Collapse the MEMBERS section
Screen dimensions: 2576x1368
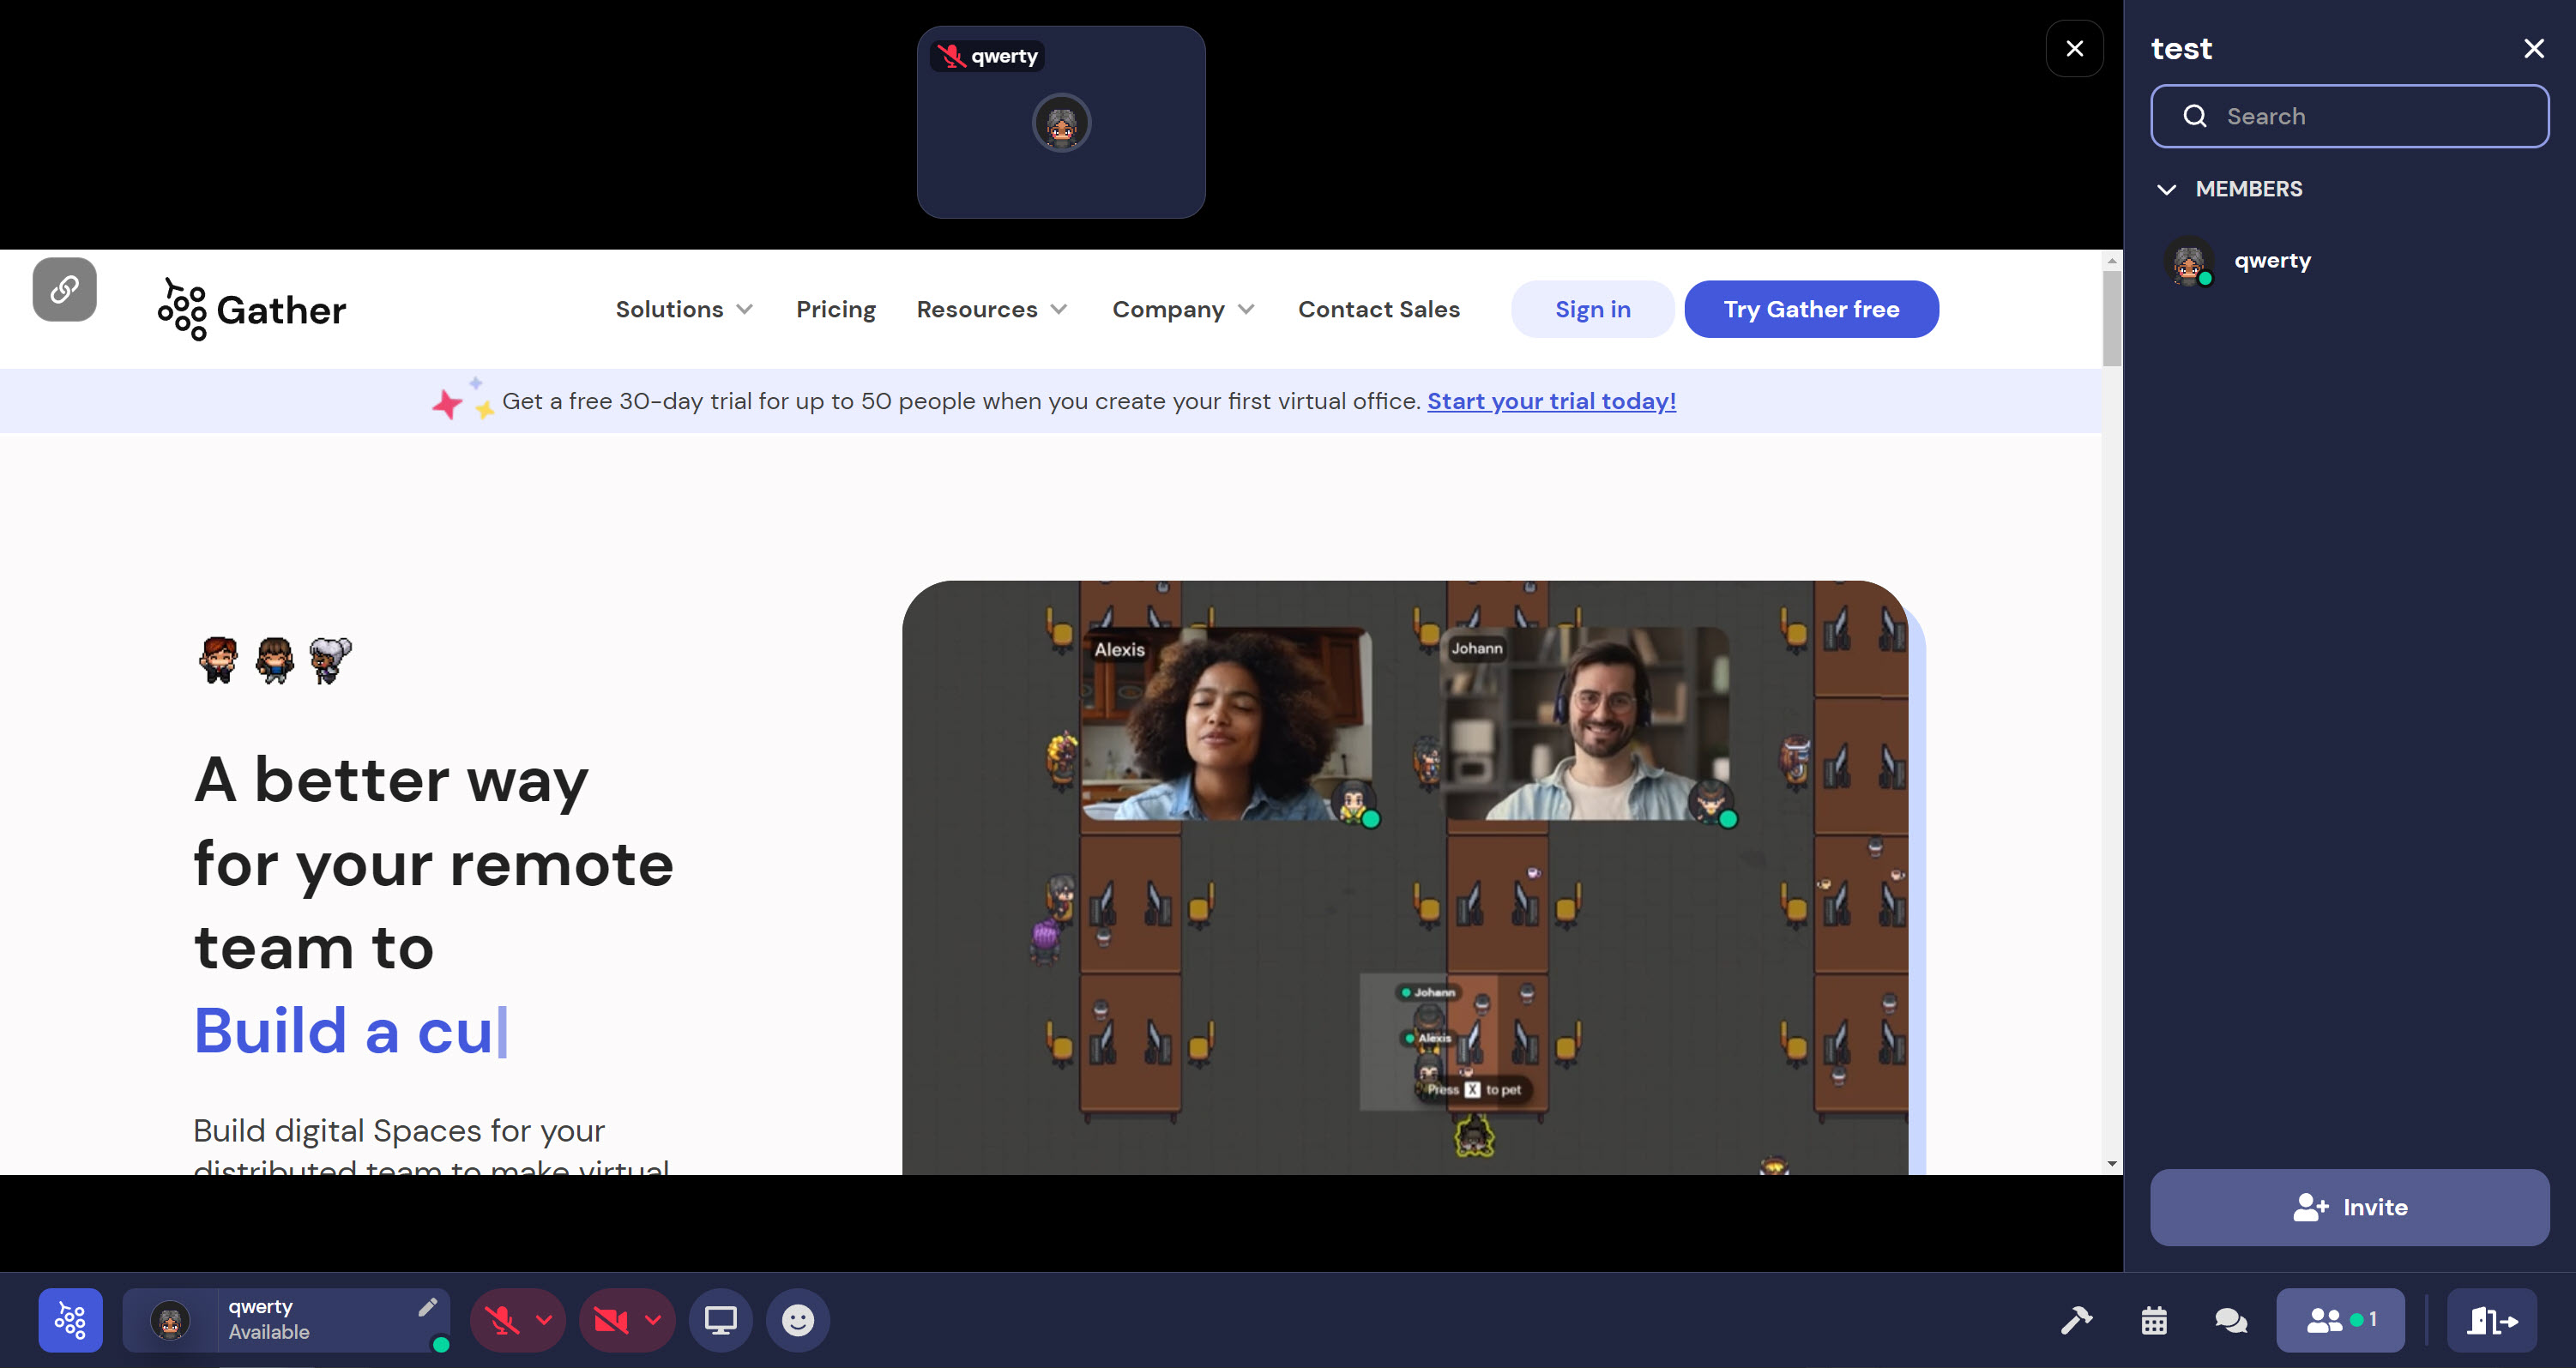pos(2166,189)
